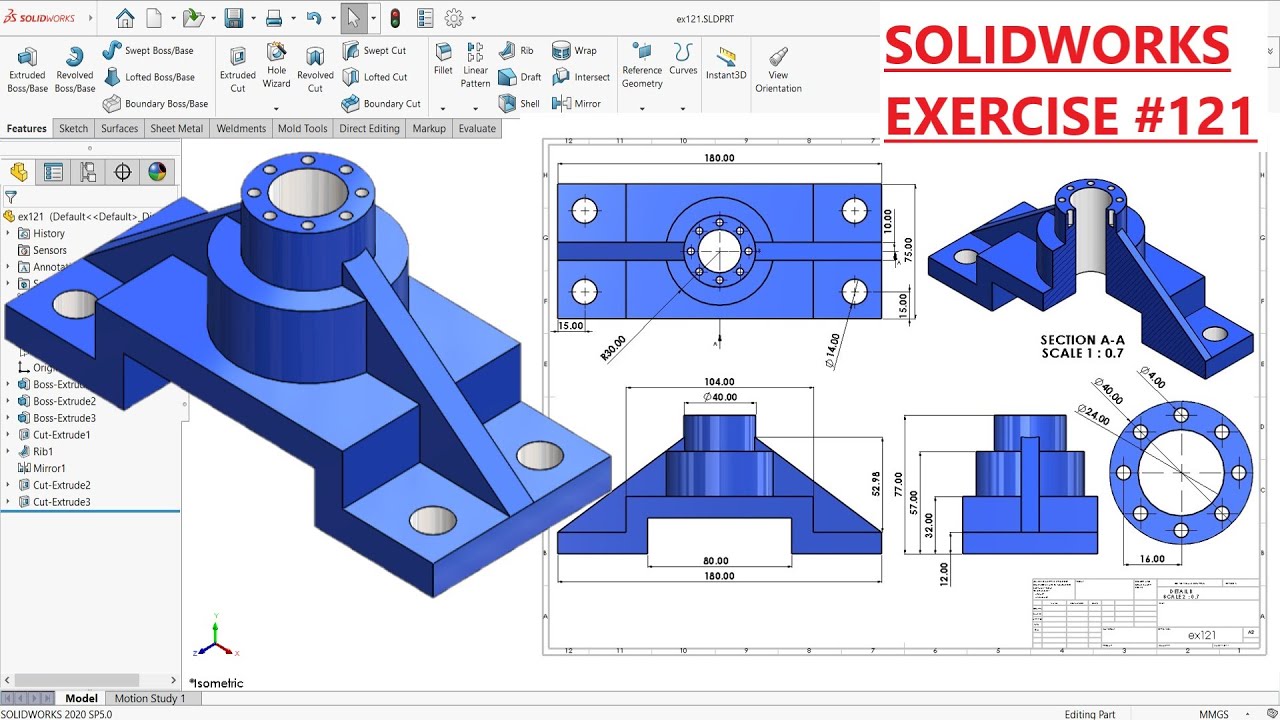Image resolution: width=1280 pixels, height=720 pixels.
Task: Create a new document with New icon
Action: (154, 18)
